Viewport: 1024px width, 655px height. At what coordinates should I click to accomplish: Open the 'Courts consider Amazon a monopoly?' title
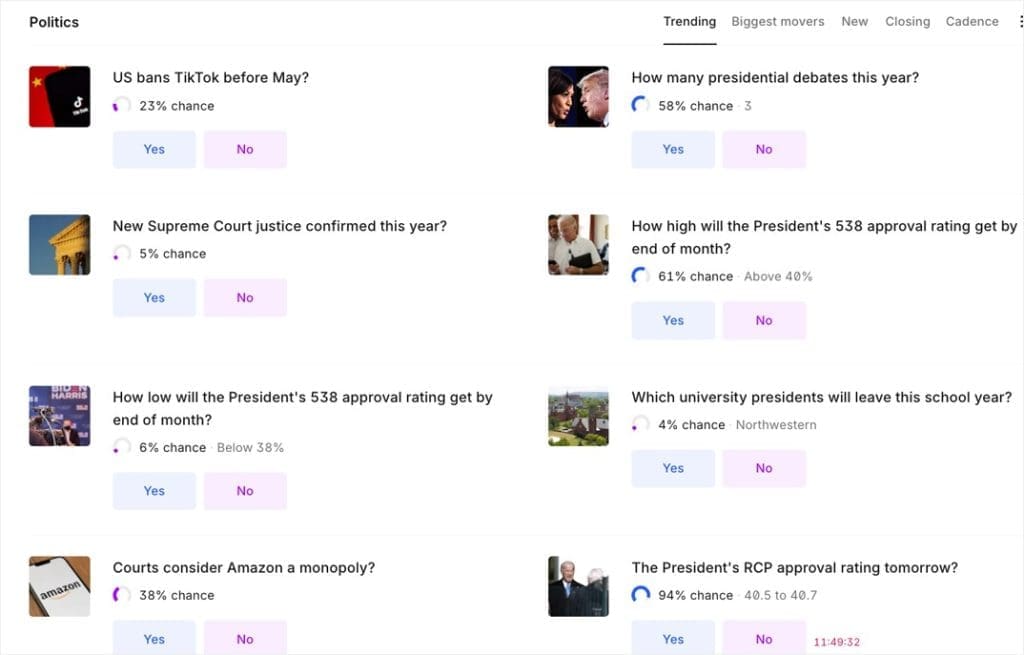pyautogui.click(x=244, y=567)
